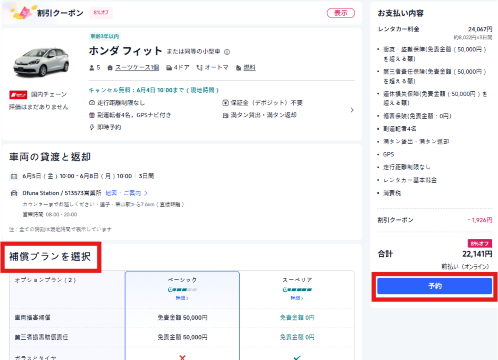Click the オートマ transmission icon

point(199,68)
